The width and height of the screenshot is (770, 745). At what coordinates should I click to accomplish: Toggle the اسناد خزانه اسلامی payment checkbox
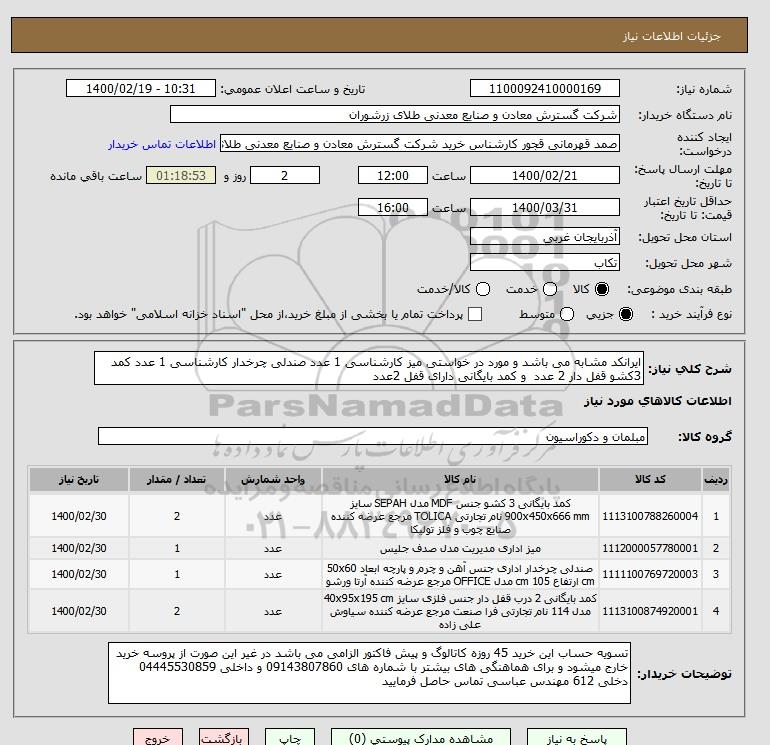coord(475,314)
